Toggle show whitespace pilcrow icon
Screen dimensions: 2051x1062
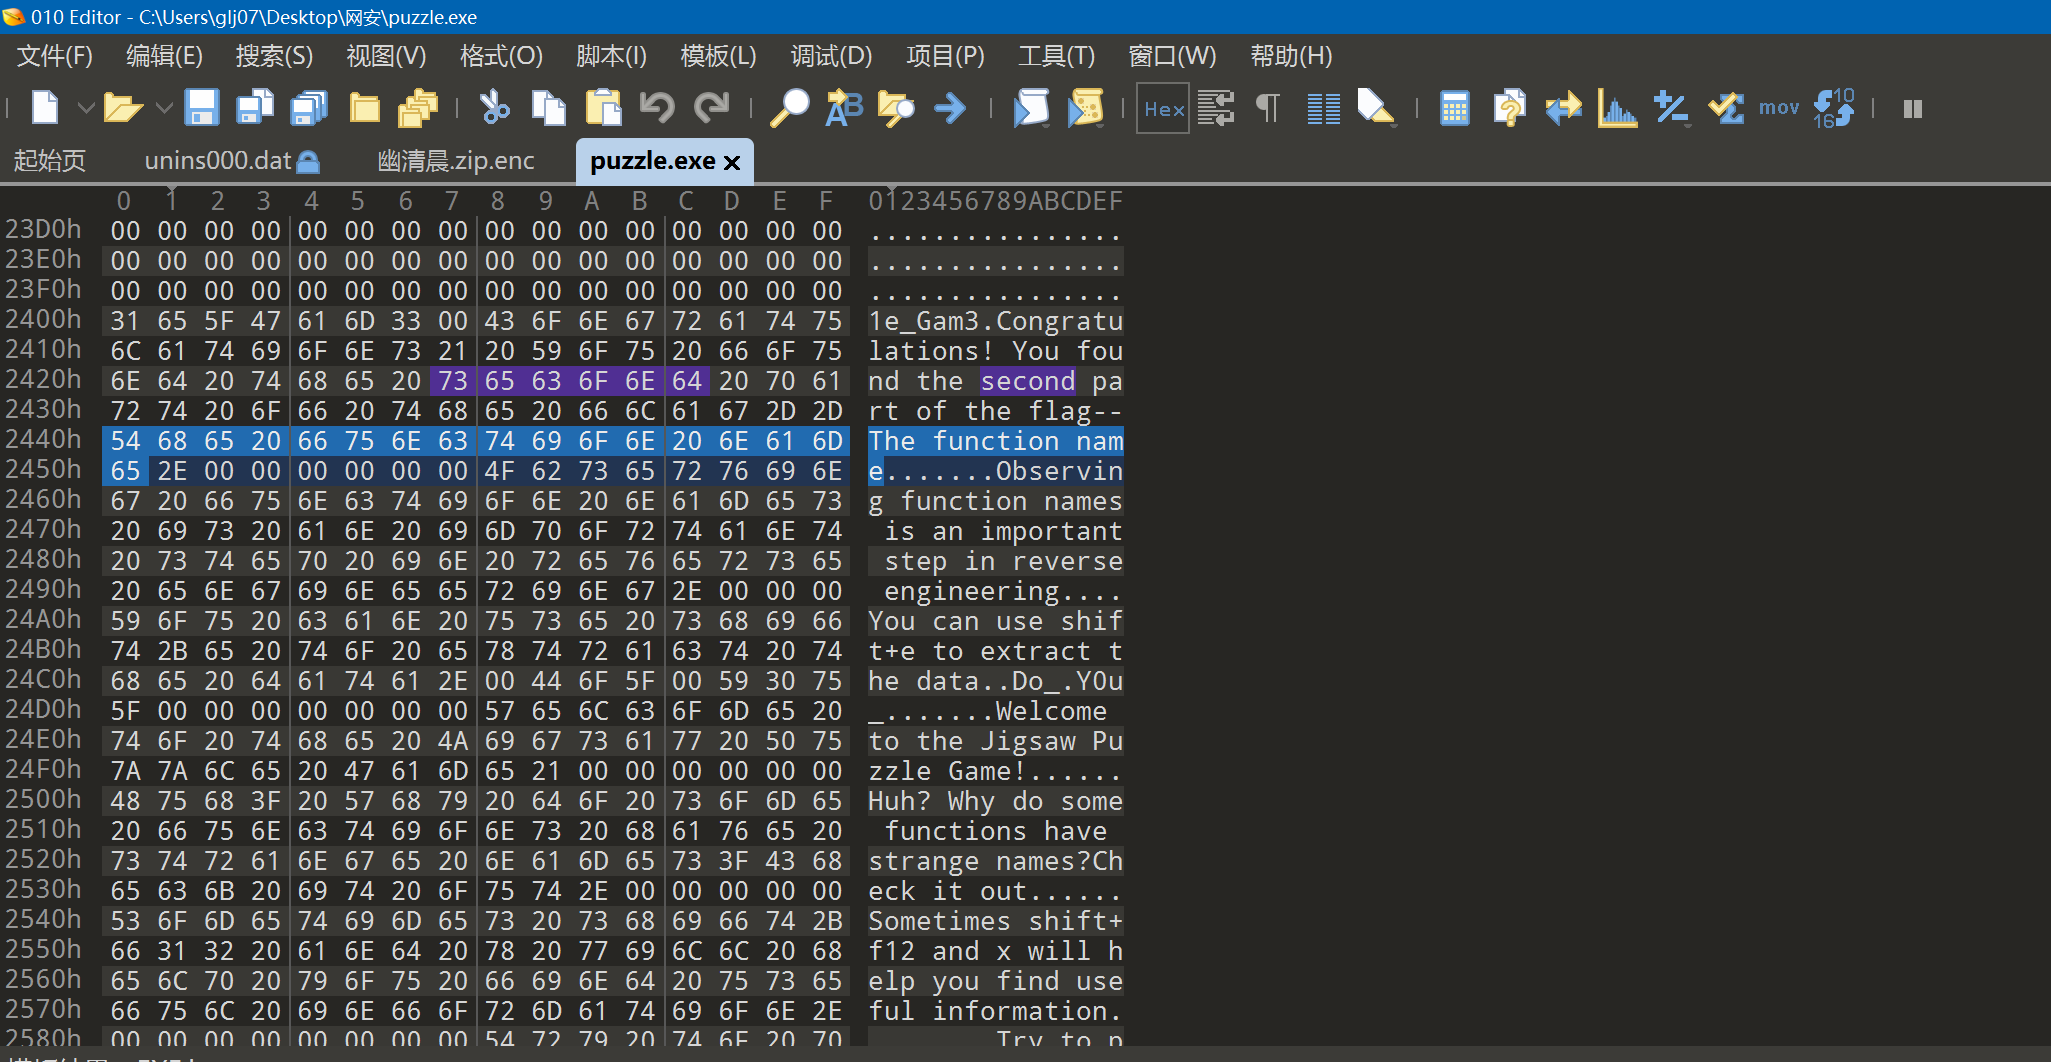click(1268, 108)
